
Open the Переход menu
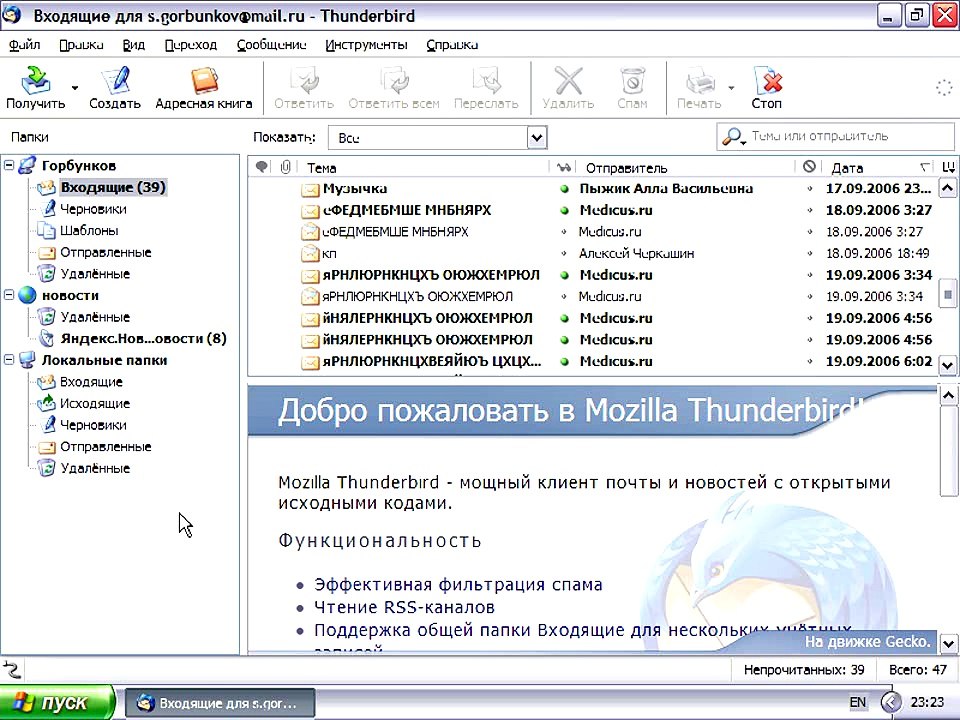[190, 45]
